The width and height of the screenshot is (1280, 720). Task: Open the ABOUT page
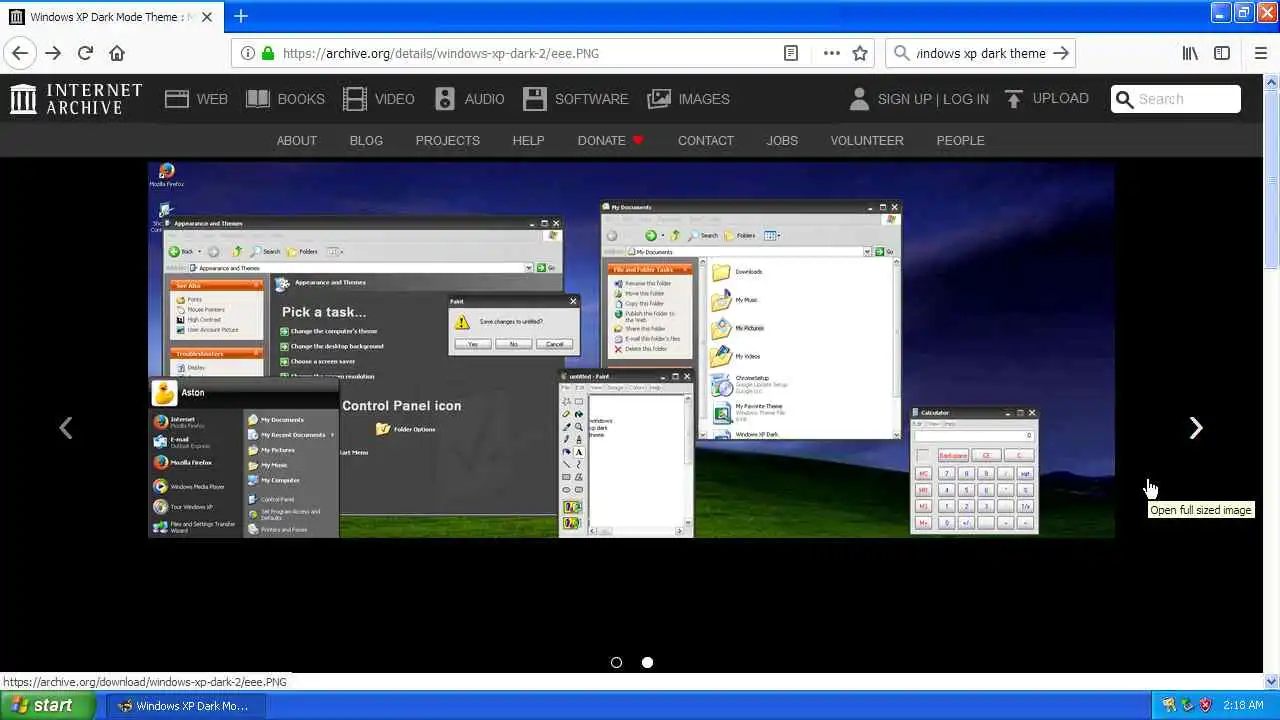(297, 140)
